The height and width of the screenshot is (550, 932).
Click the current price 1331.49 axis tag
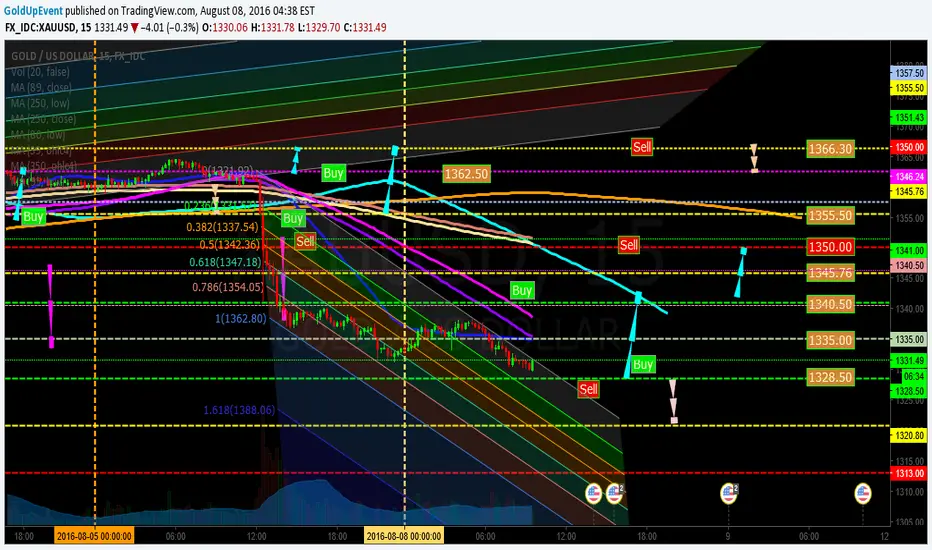click(909, 361)
